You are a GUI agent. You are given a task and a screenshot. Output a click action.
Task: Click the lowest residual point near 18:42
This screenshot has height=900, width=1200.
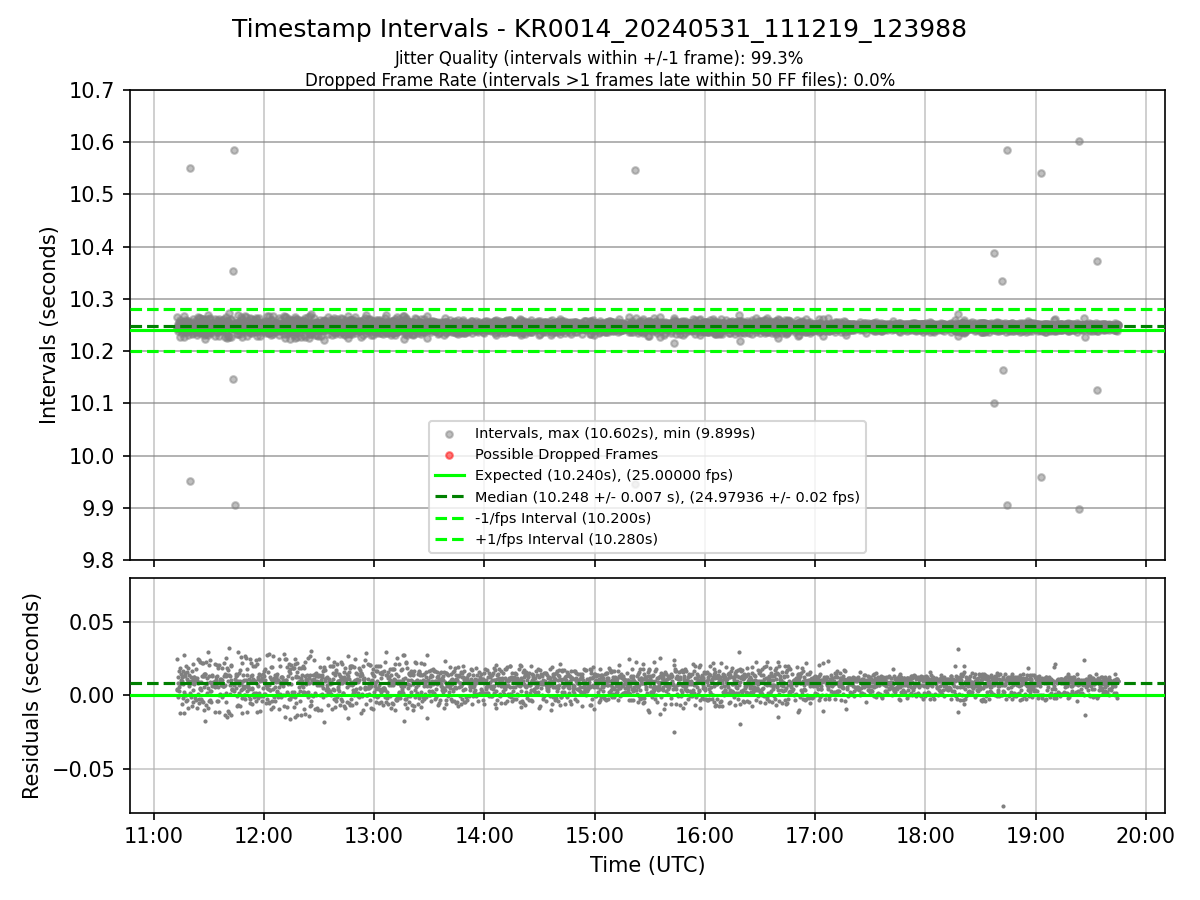[1003, 806]
